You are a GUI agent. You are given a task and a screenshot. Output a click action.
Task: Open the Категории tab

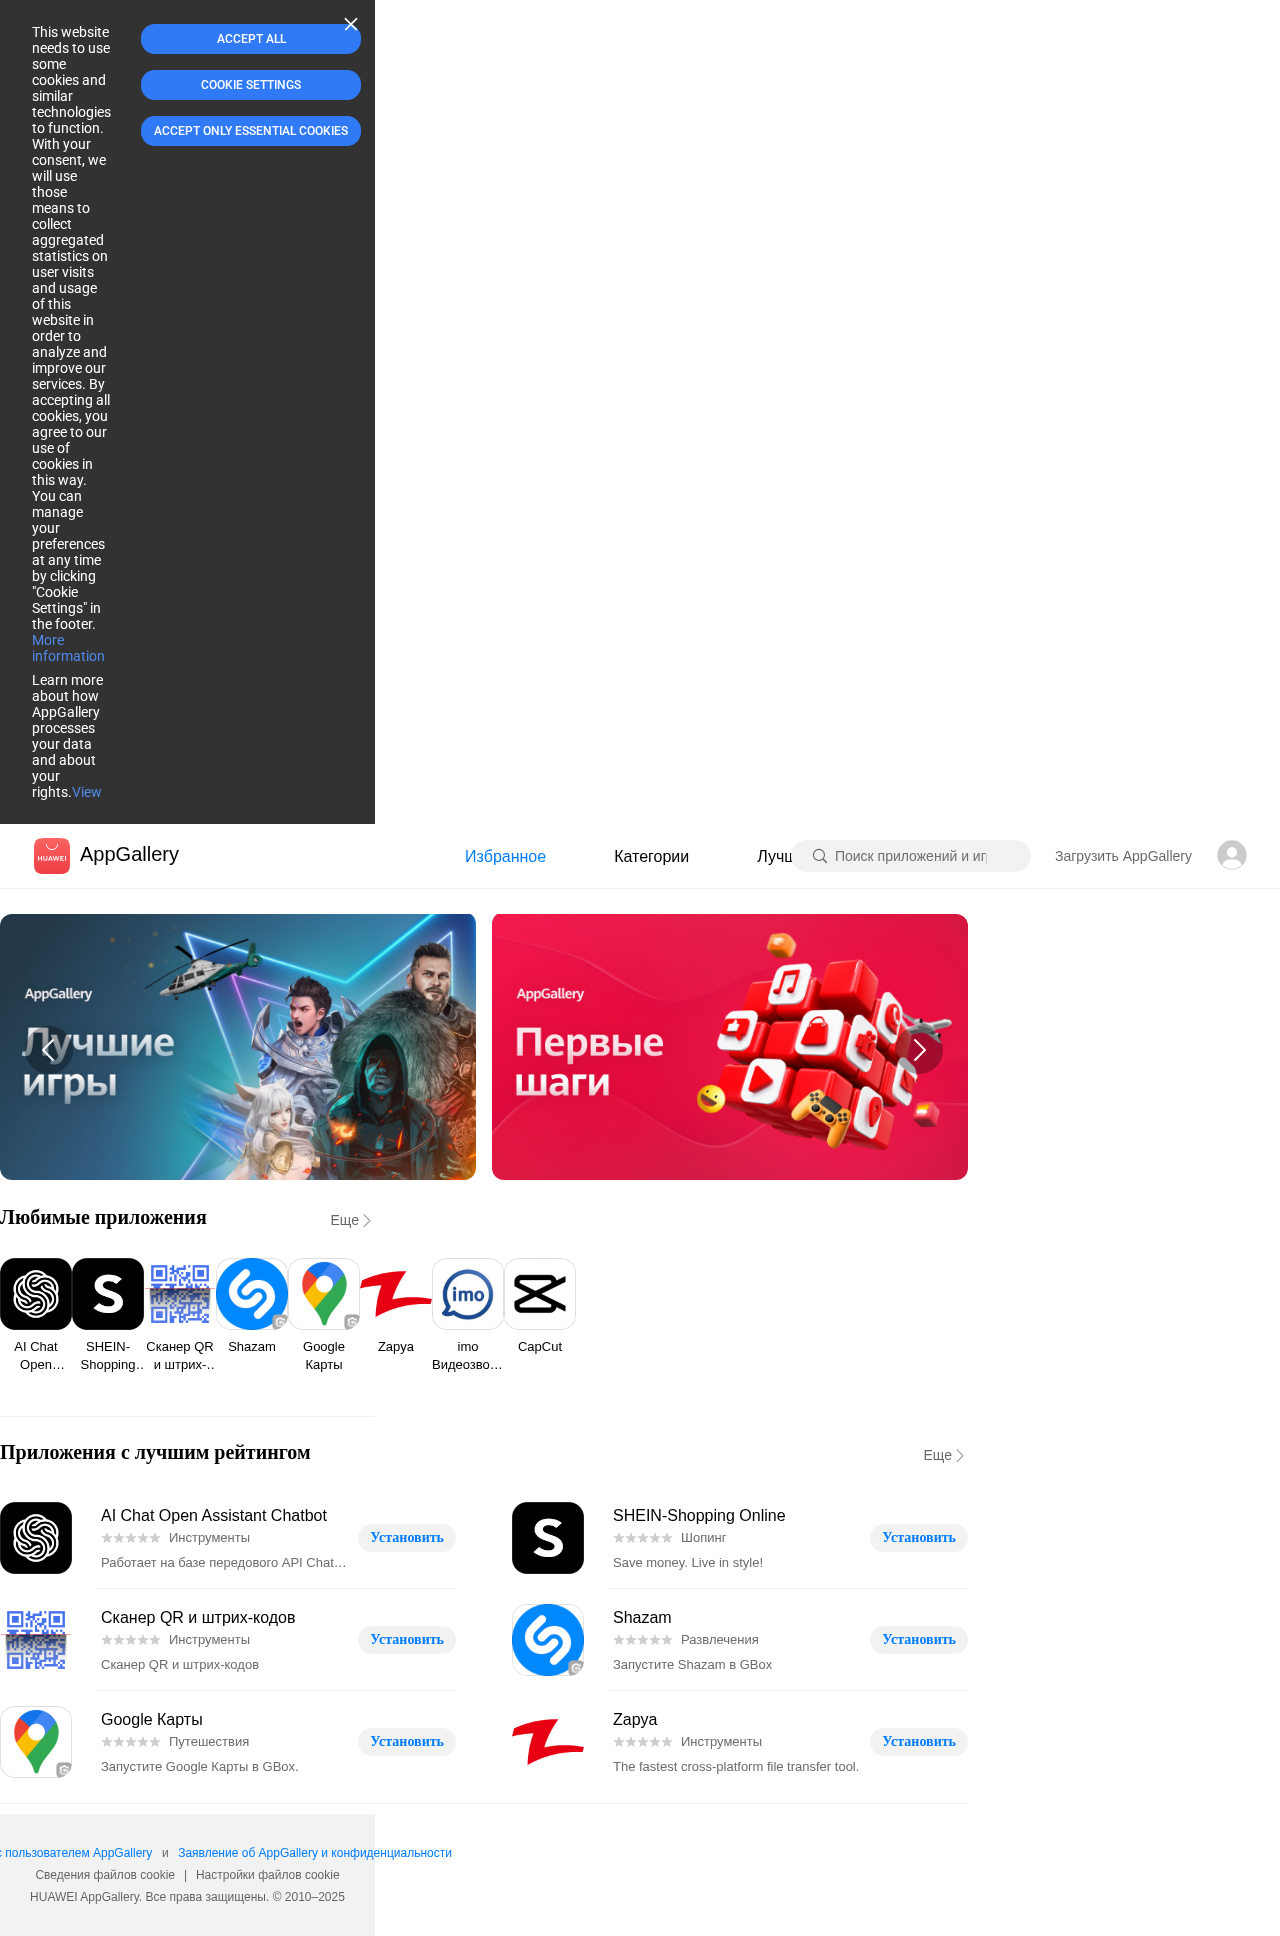click(651, 857)
